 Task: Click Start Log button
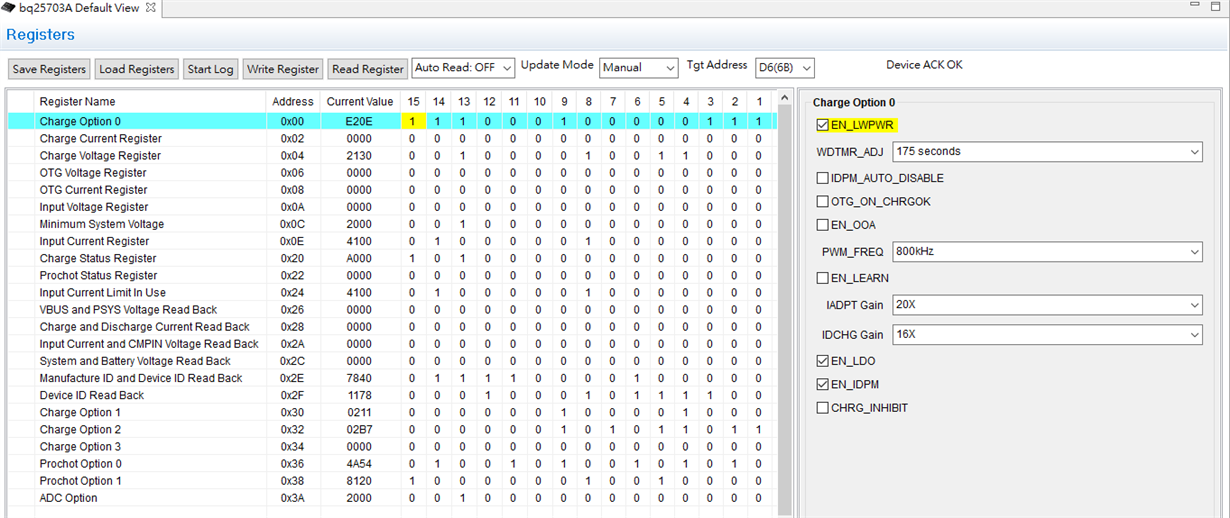point(210,69)
